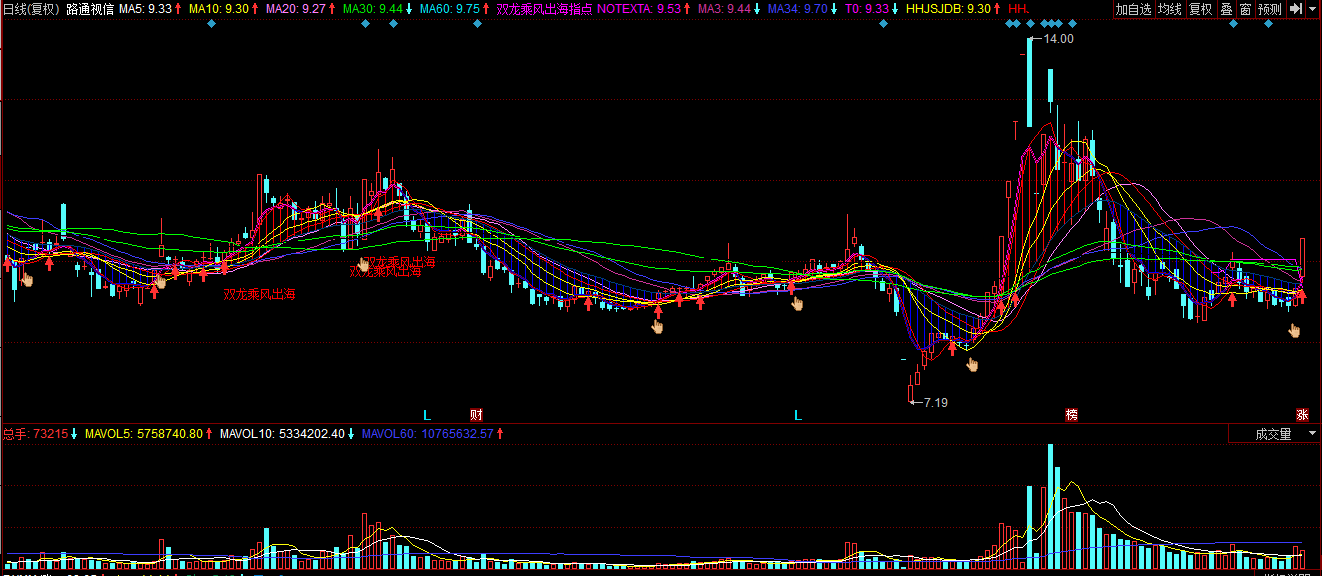Open the top-right toolbar dropdown arrow
Image resolution: width=1322 pixels, height=576 pixels.
coord(1312,9)
